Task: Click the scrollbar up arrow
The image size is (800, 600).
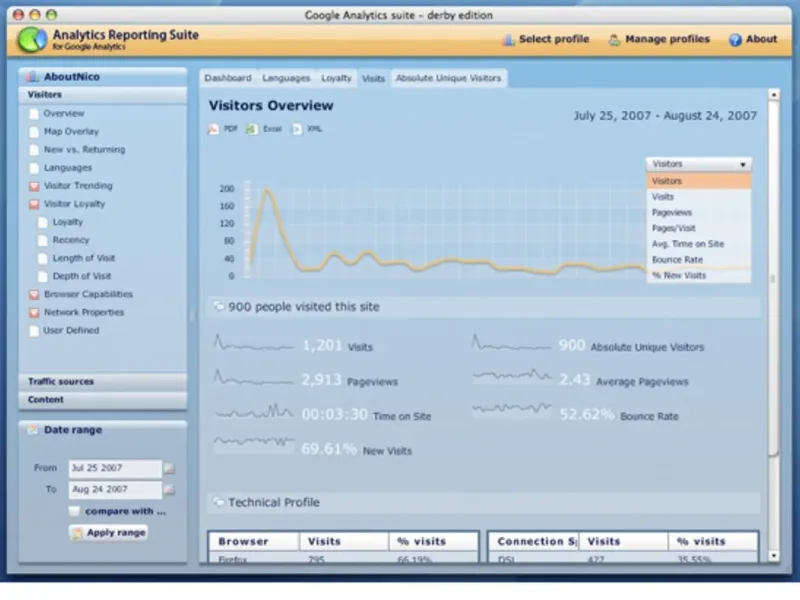Action: 773,95
